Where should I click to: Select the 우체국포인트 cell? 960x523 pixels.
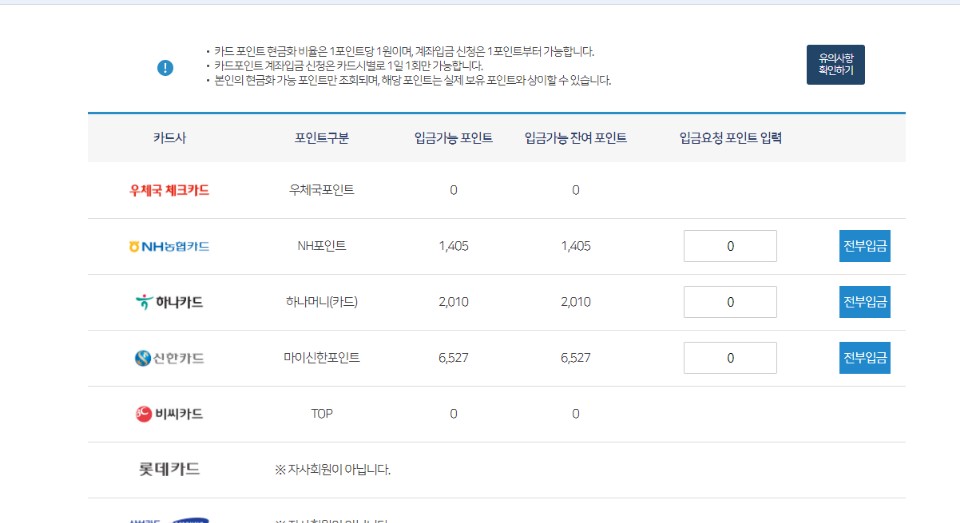tap(321, 190)
